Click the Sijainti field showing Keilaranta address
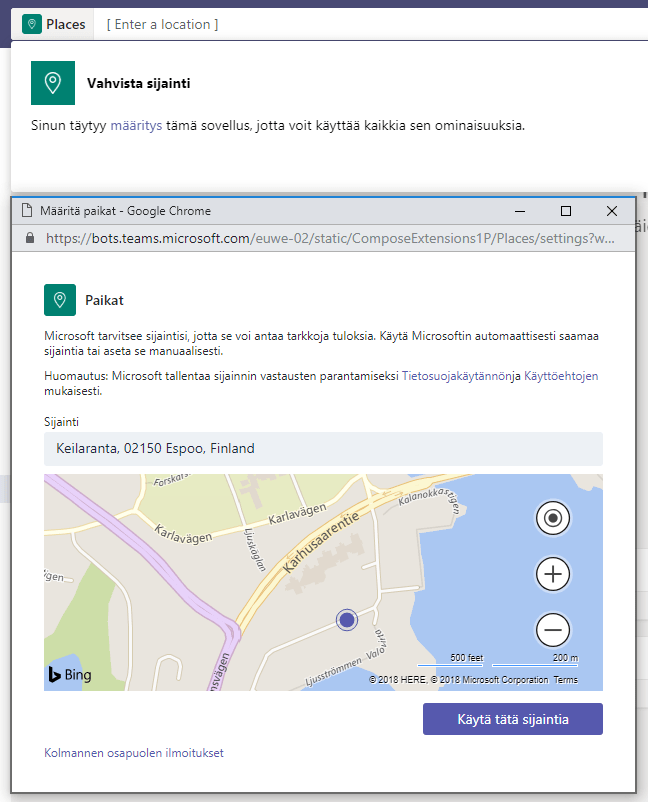648x802 pixels. pos(323,449)
